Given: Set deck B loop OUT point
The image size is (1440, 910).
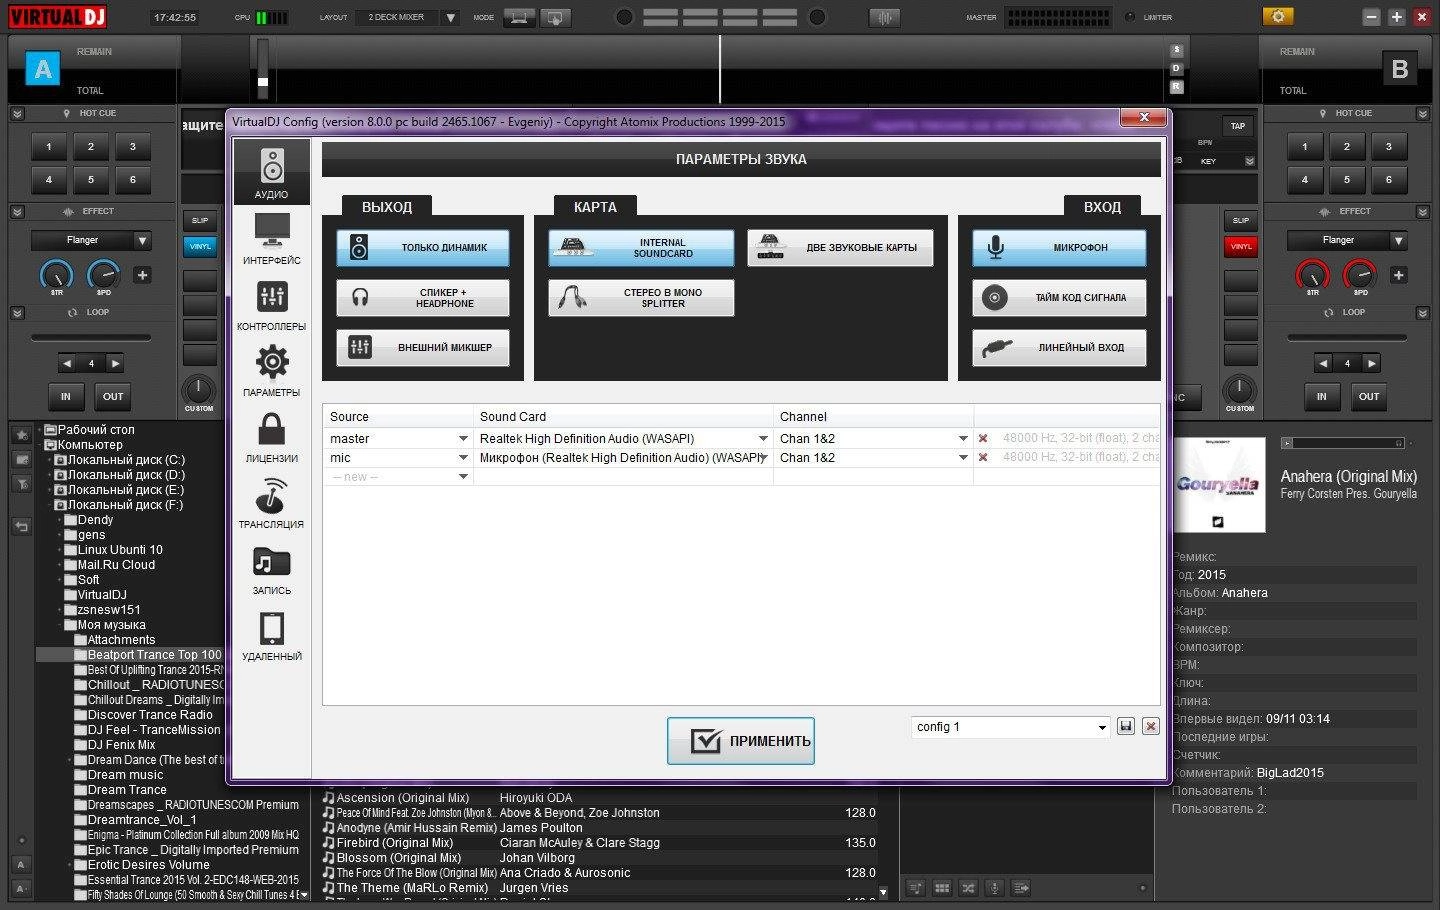Looking at the screenshot, I should pos(1369,397).
